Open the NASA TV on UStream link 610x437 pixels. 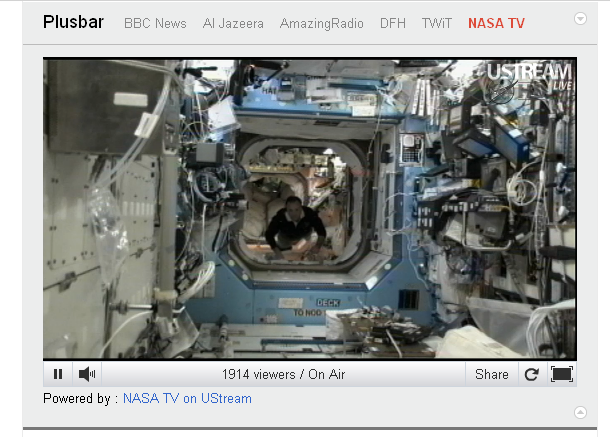coord(187,398)
